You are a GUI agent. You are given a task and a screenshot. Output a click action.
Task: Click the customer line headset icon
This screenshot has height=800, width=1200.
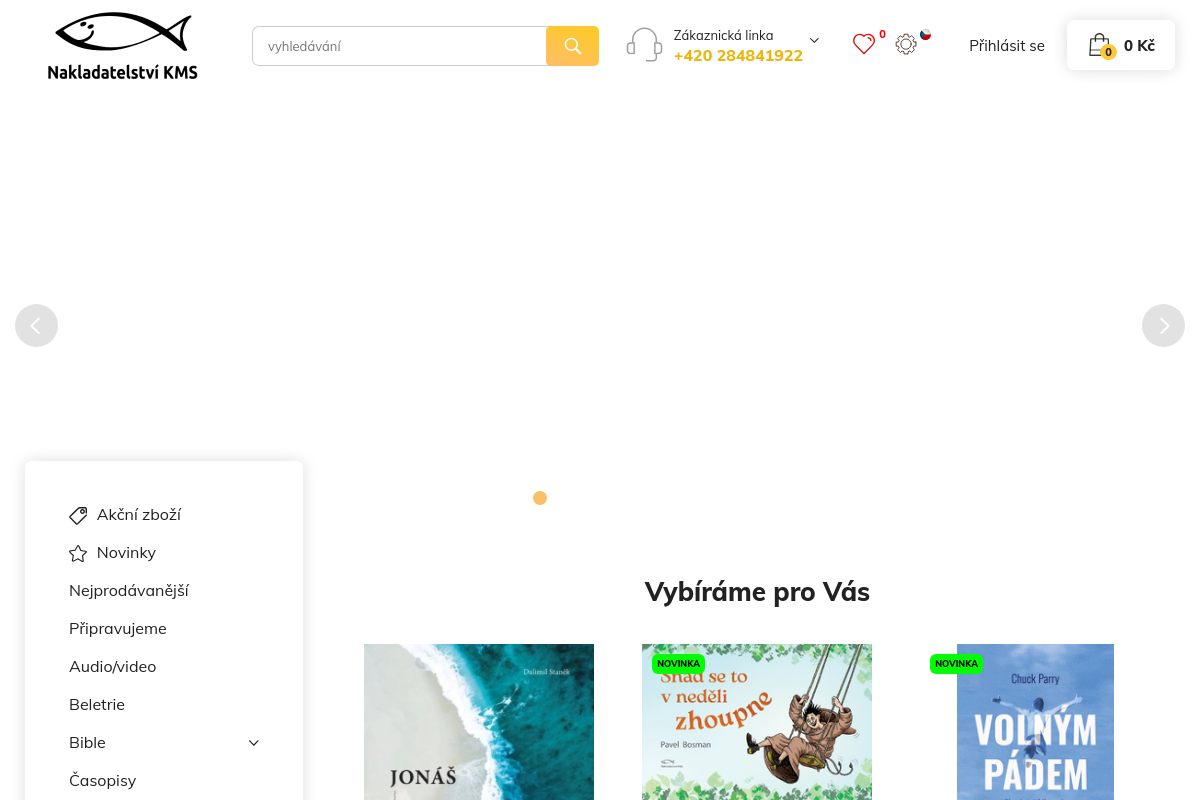(x=644, y=45)
